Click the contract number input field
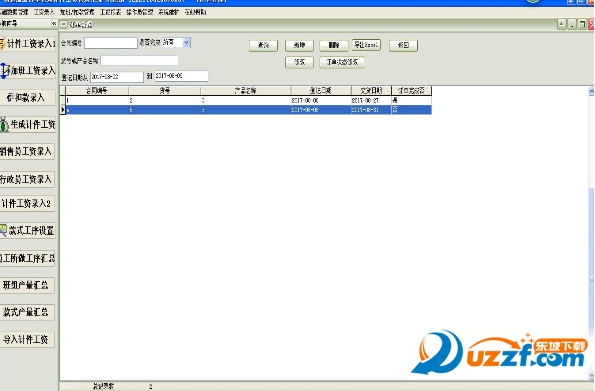The height and width of the screenshot is (391, 595). pyautogui.click(x=111, y=43)
